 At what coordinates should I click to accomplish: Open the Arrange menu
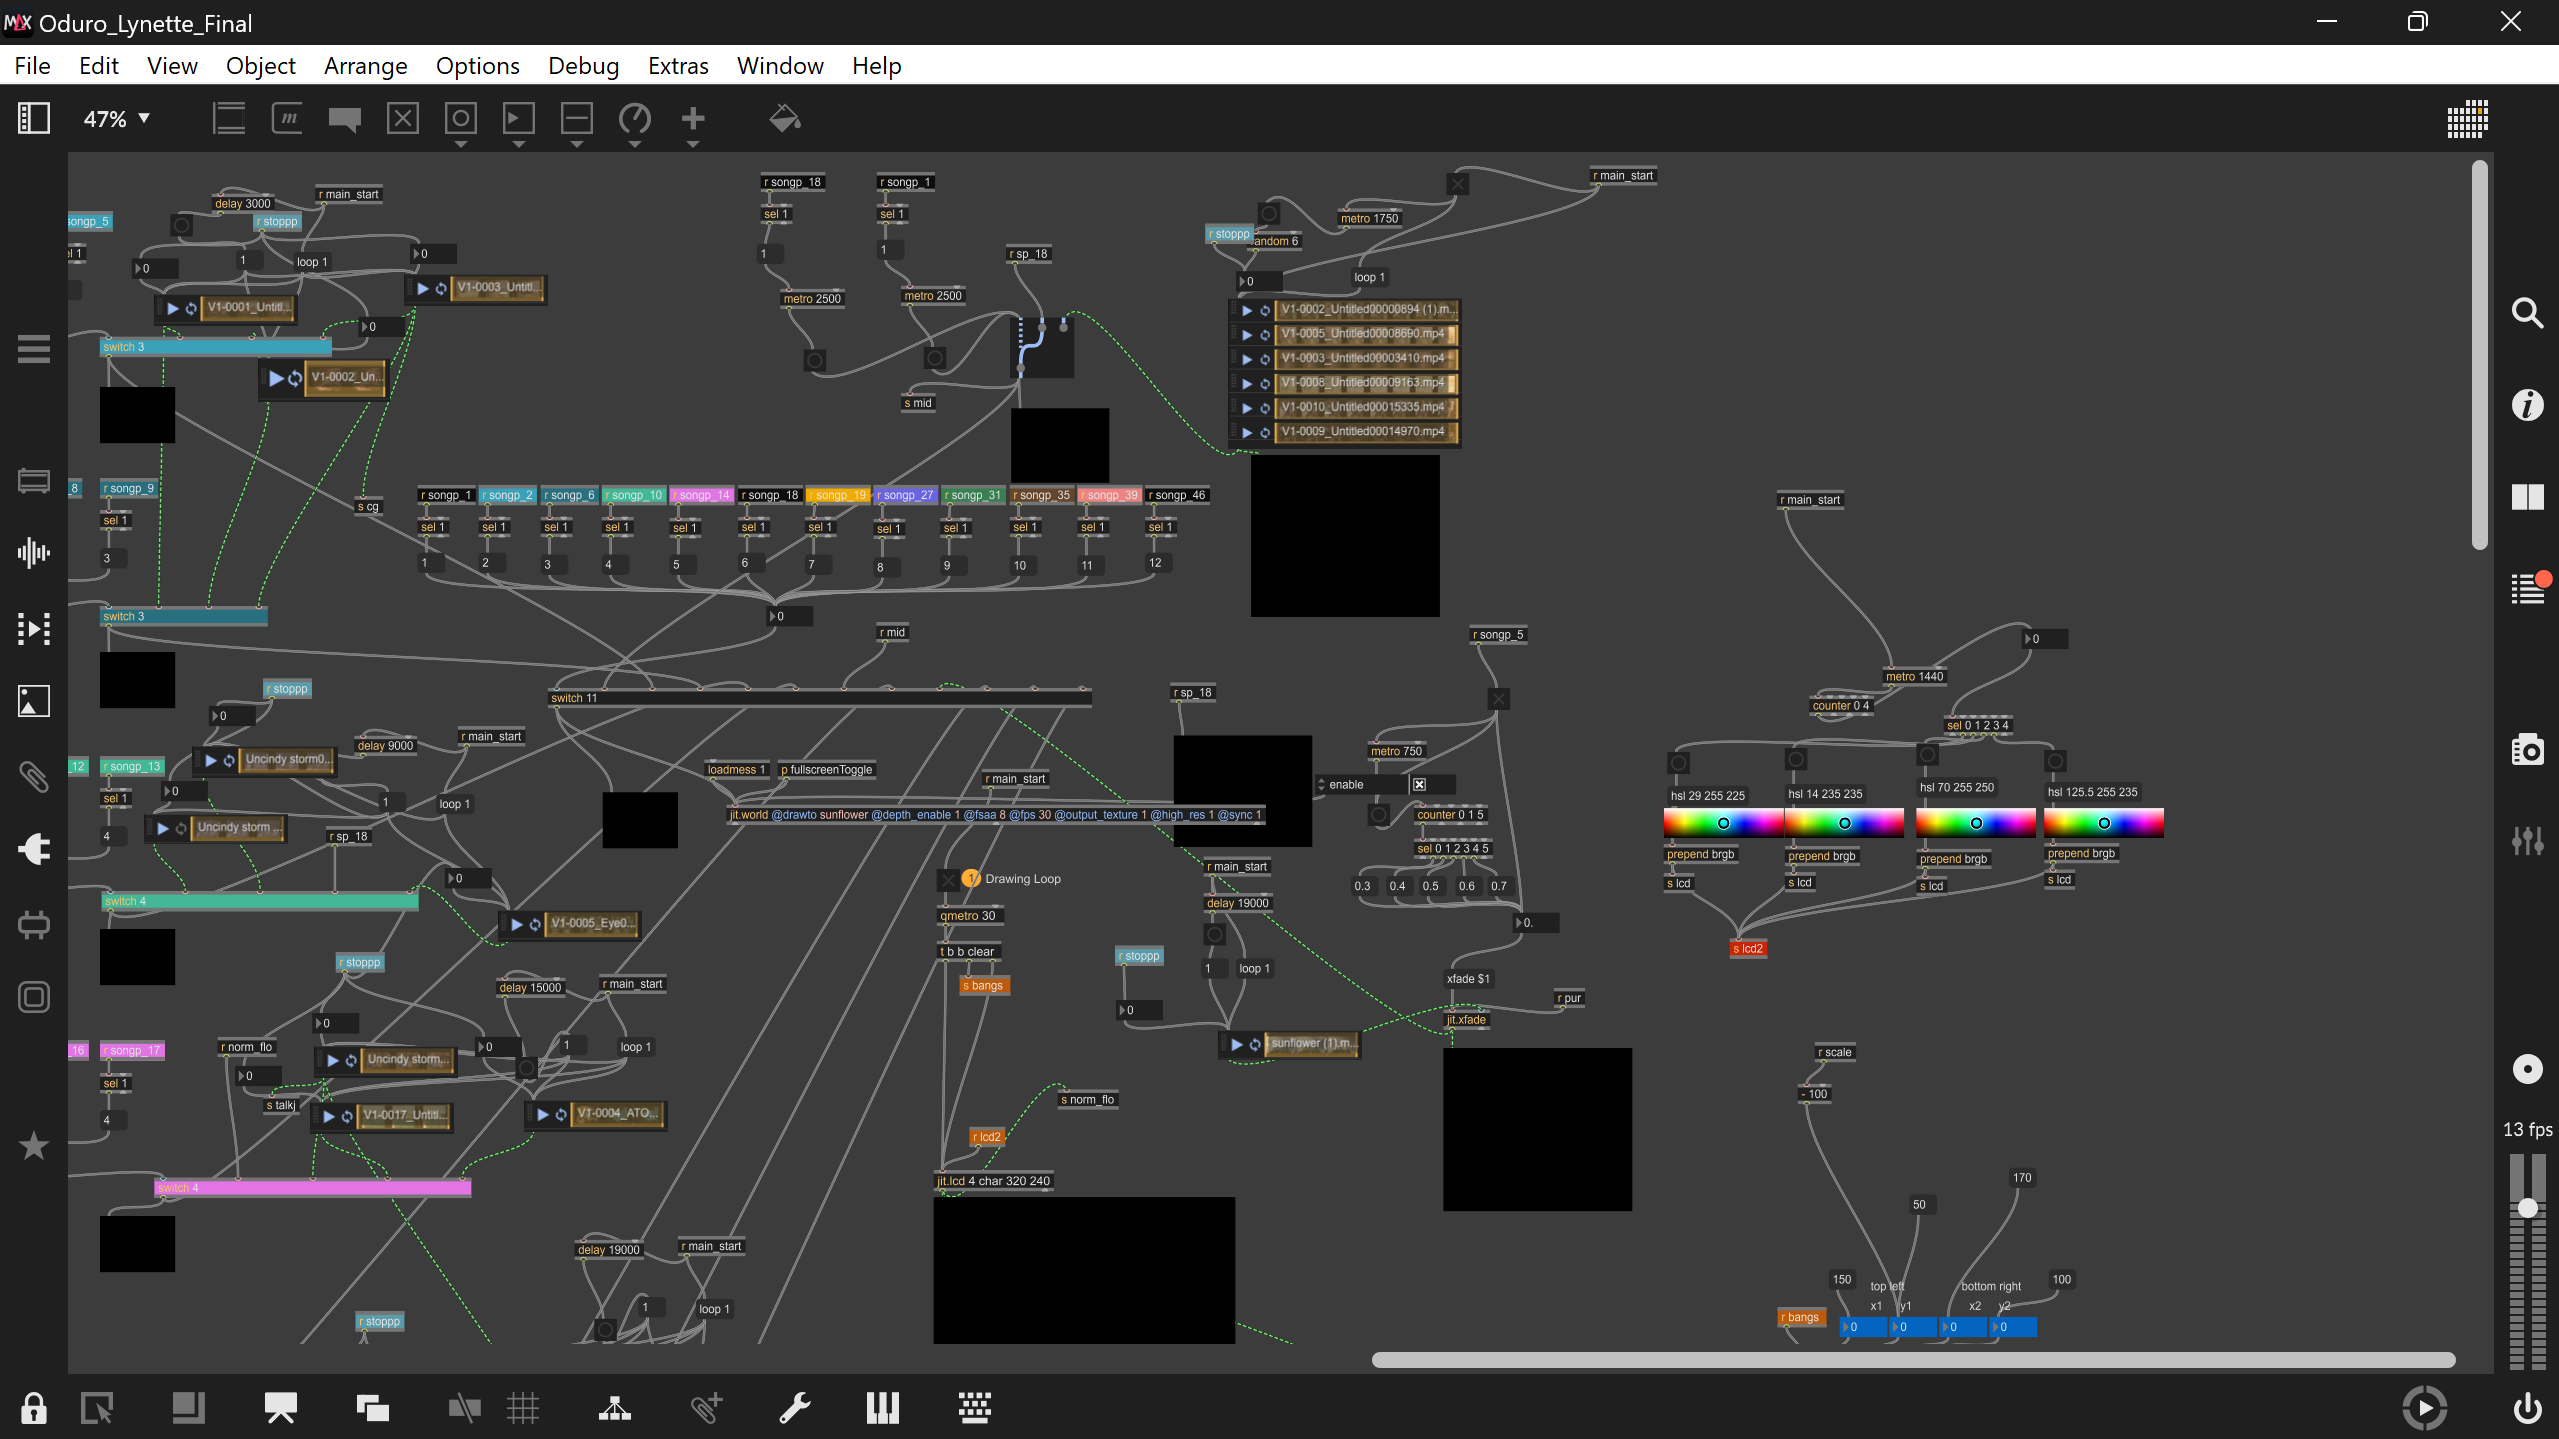[365, 66]
